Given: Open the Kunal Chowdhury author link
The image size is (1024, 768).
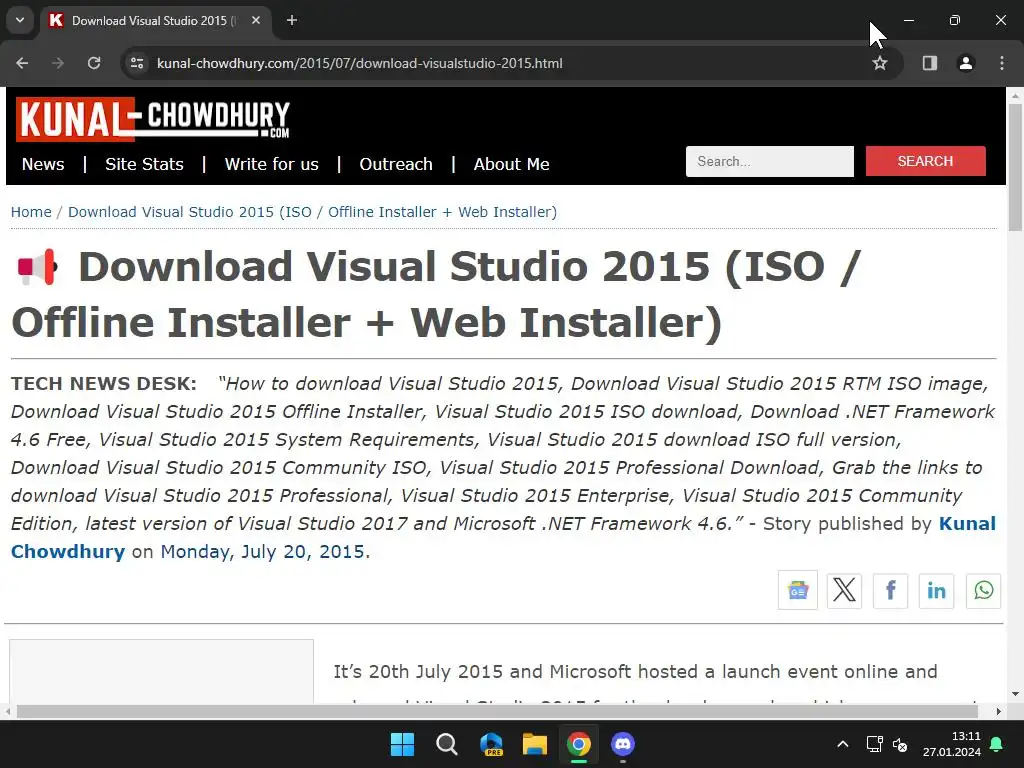Looking at the screenshot, I should pos(504,537).
